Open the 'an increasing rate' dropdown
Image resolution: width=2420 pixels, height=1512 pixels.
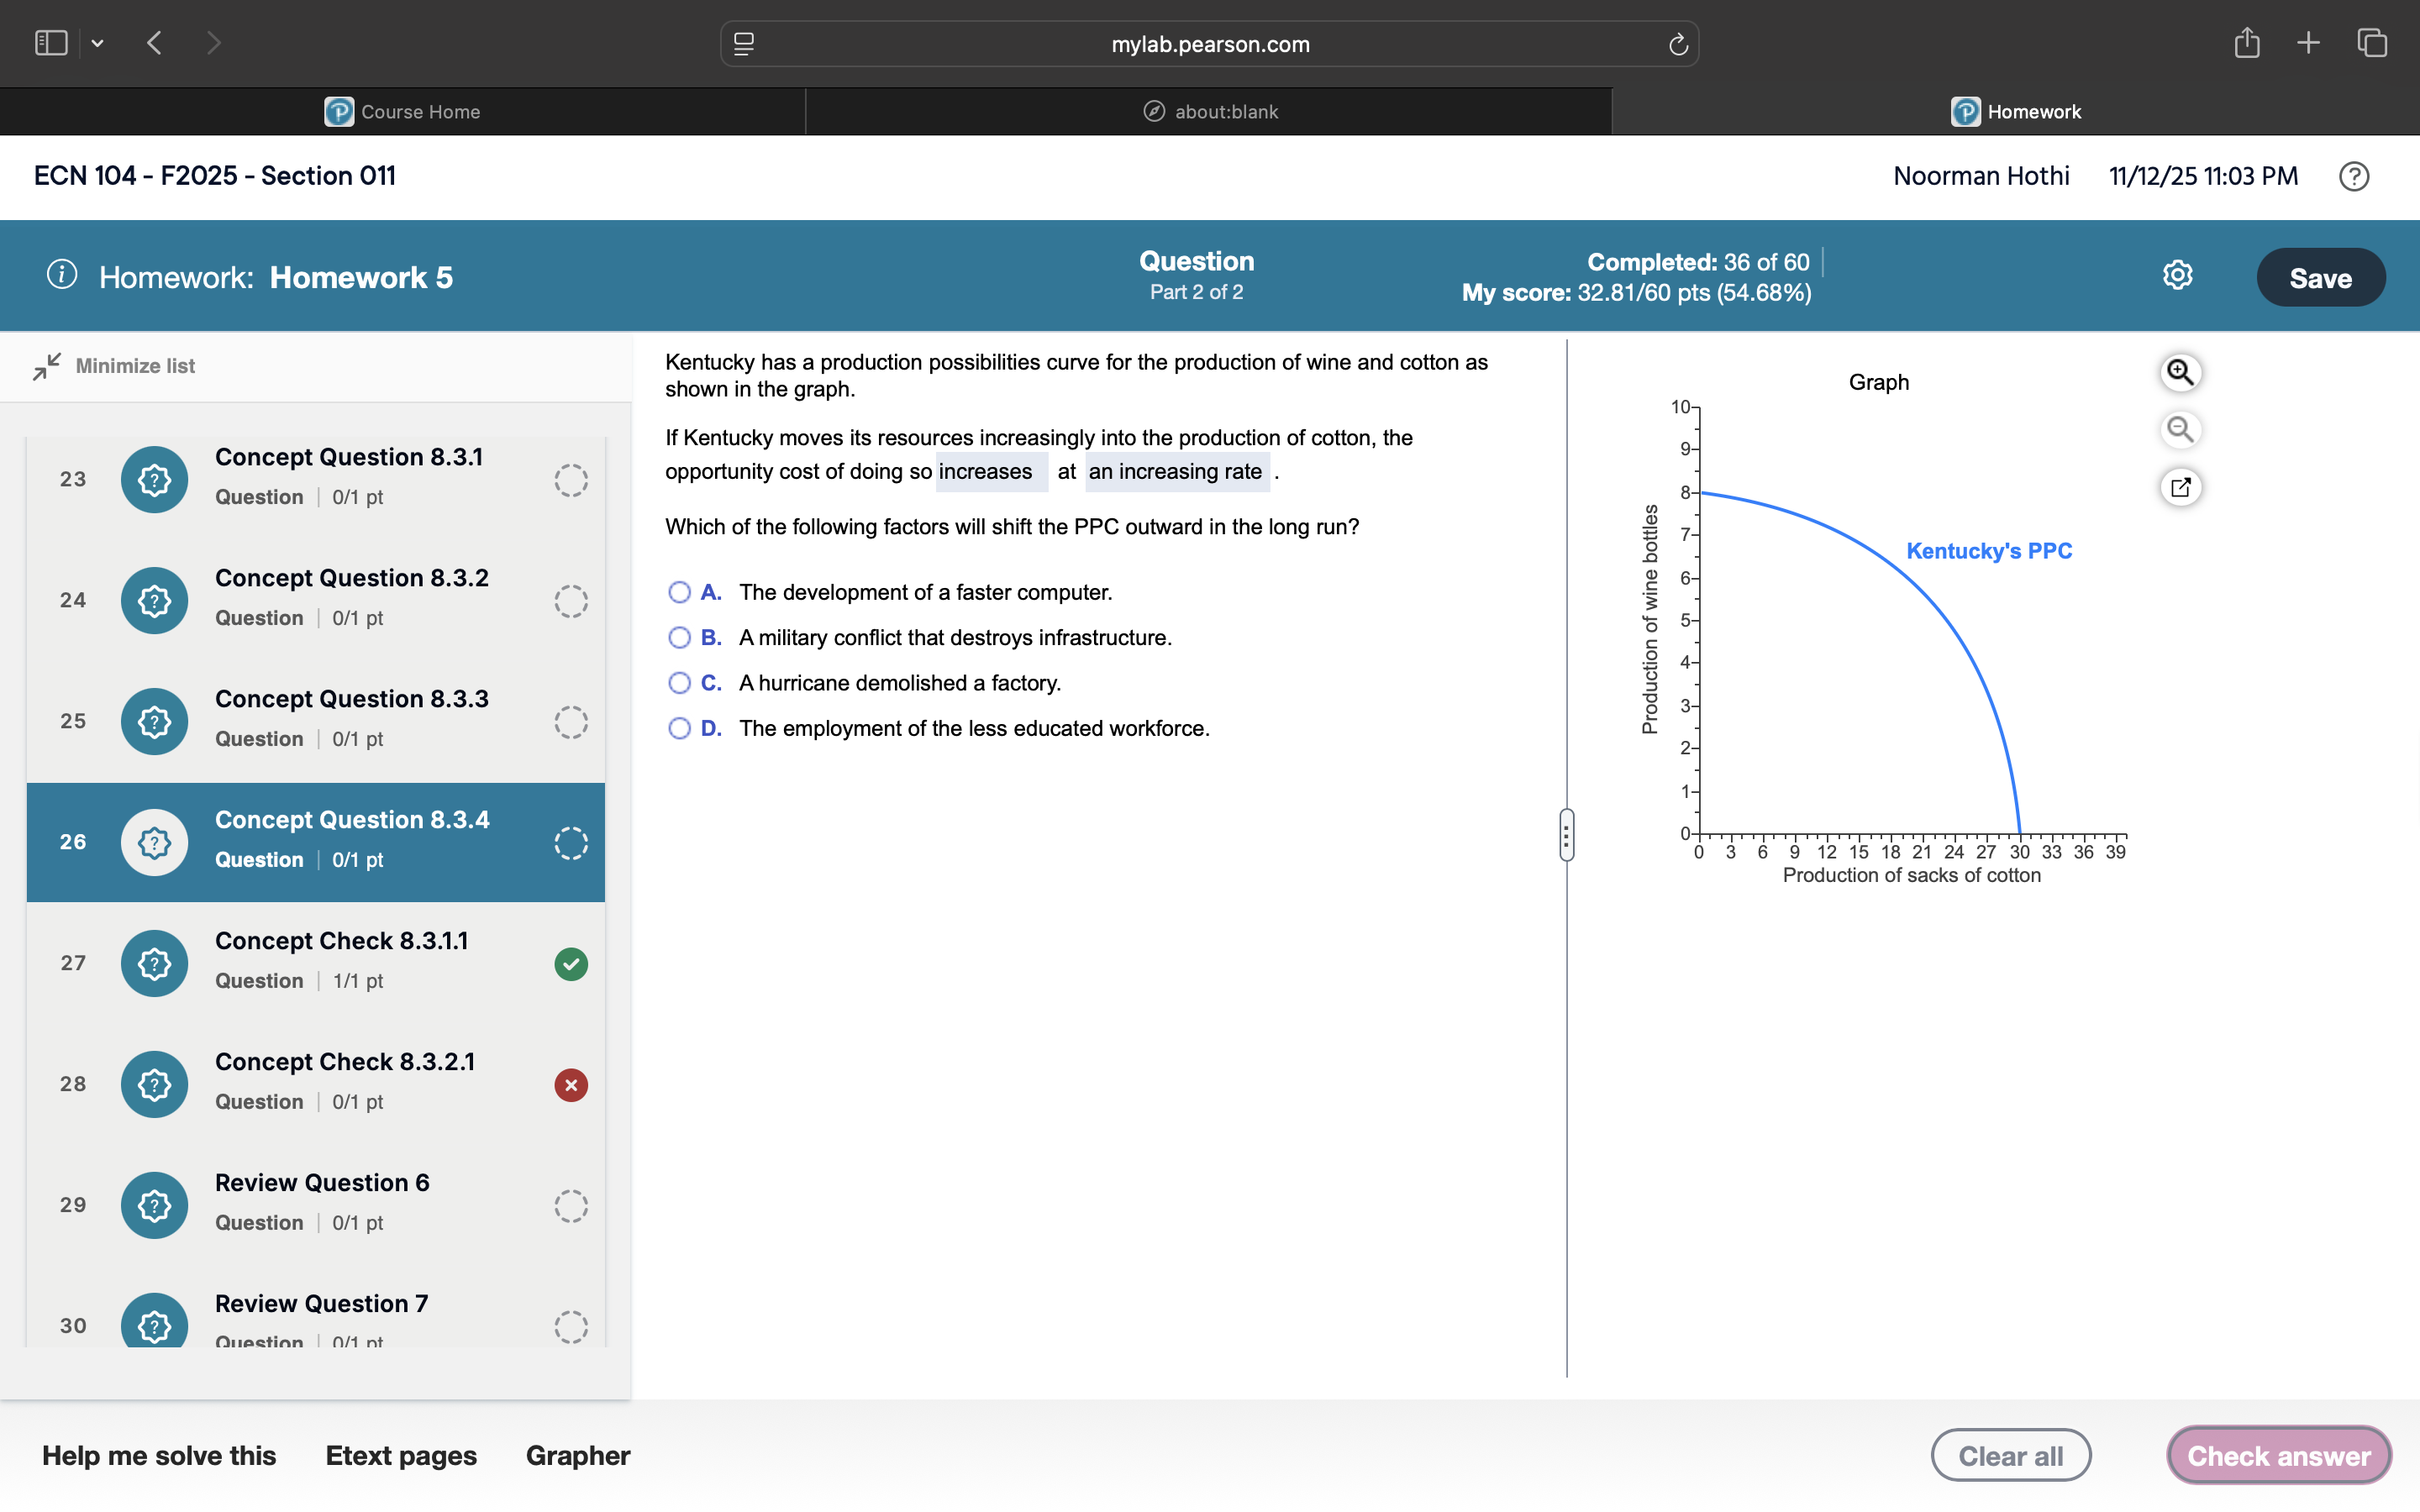pos(1176,472)
